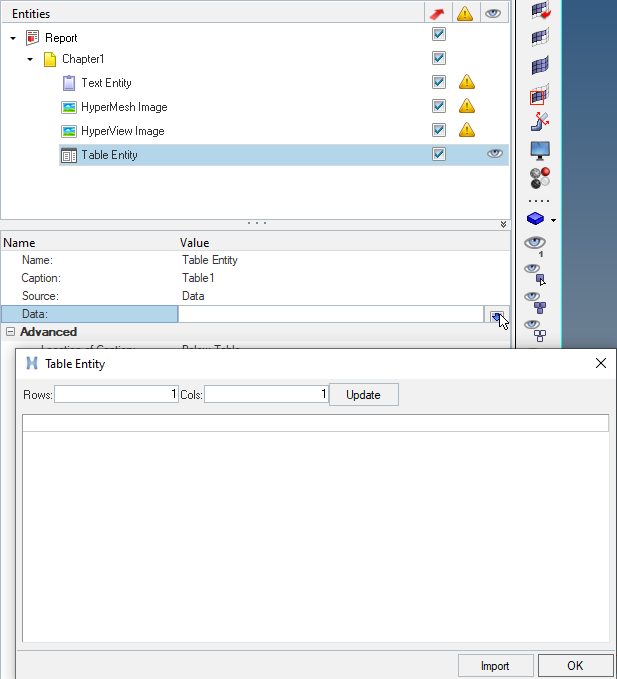Click the Data value field

[x=330, y=314]
